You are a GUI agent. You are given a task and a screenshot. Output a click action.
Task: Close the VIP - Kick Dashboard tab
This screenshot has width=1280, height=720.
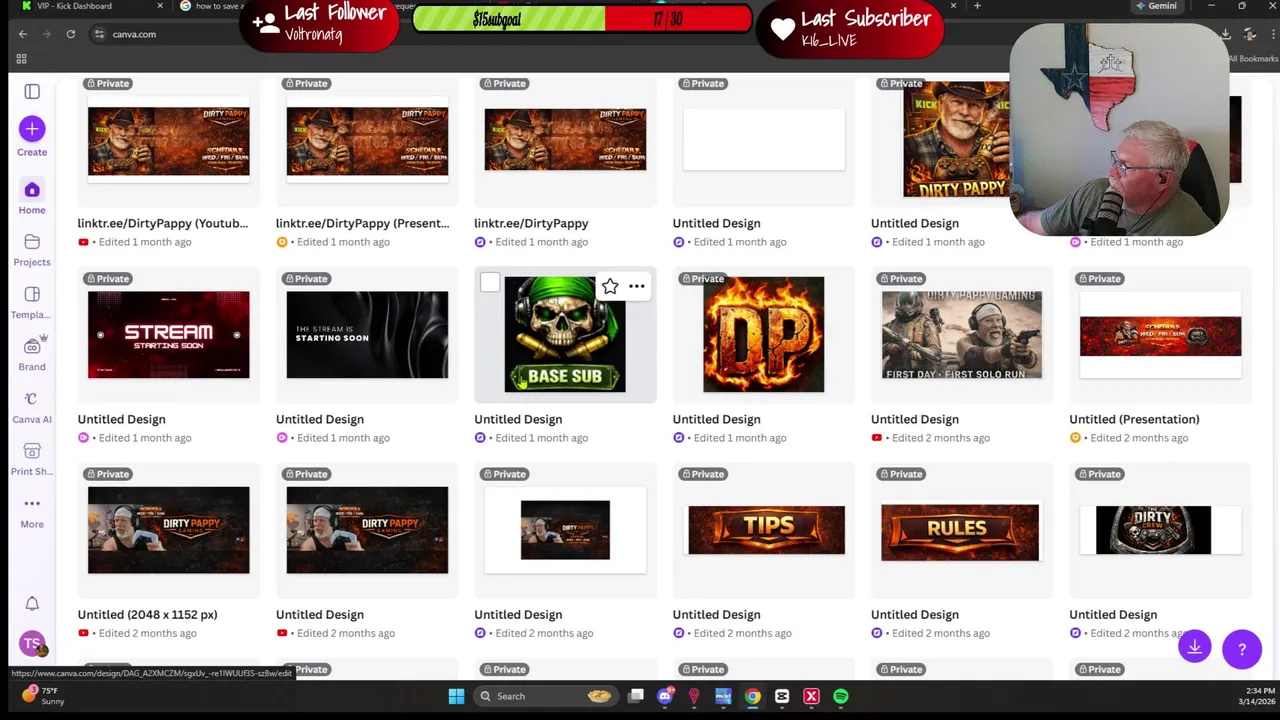[x=160, y=6]
